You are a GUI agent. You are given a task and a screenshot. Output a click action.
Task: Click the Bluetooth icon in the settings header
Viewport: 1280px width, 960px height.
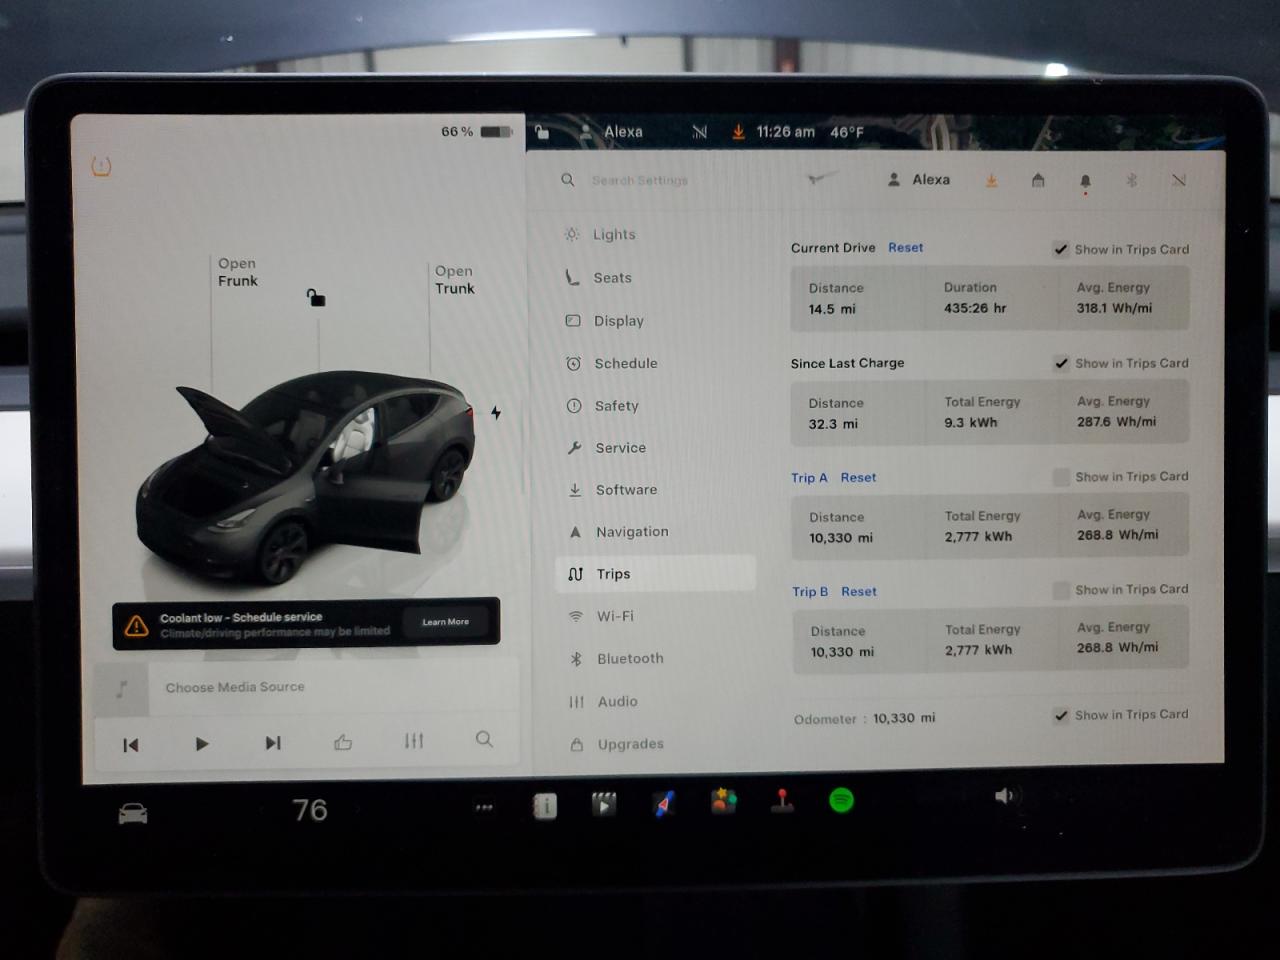1131,180
